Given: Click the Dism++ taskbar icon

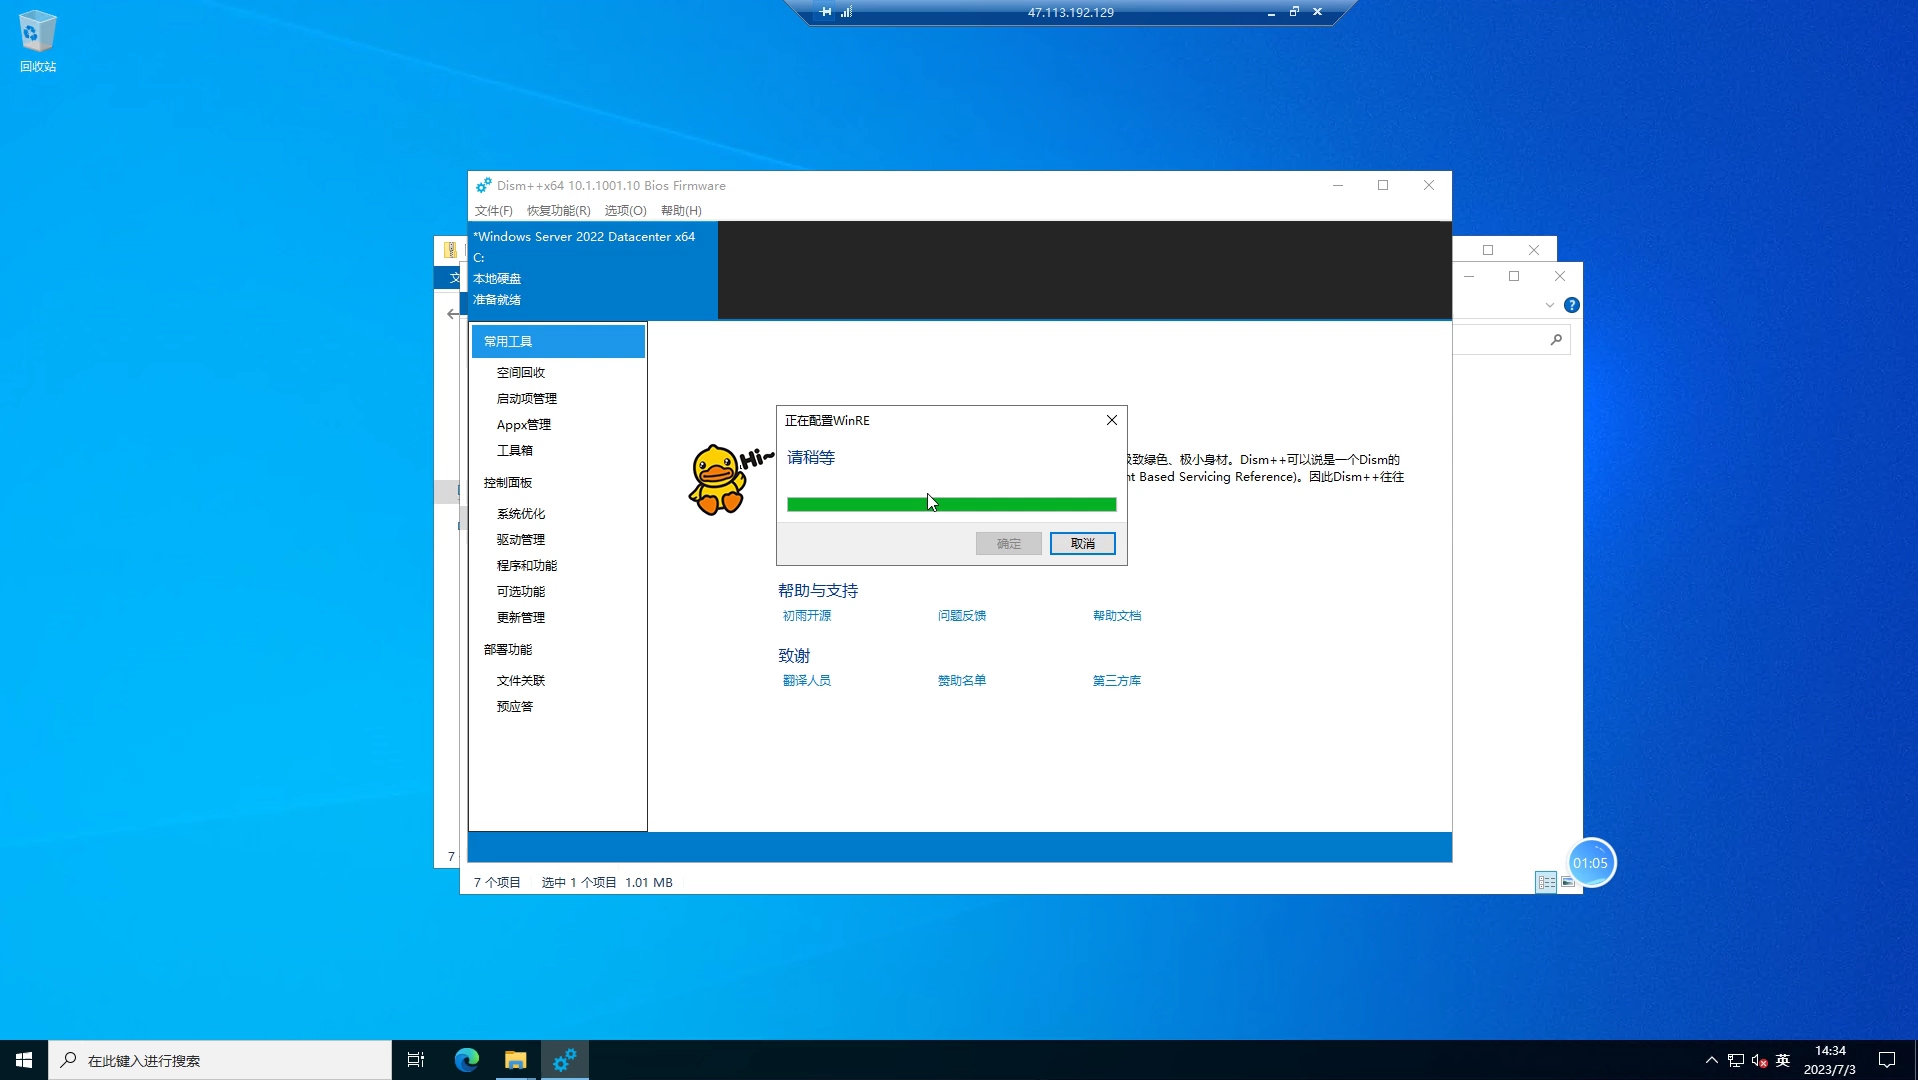Looking at the screenshot, I should click(x=565, y=1060).
